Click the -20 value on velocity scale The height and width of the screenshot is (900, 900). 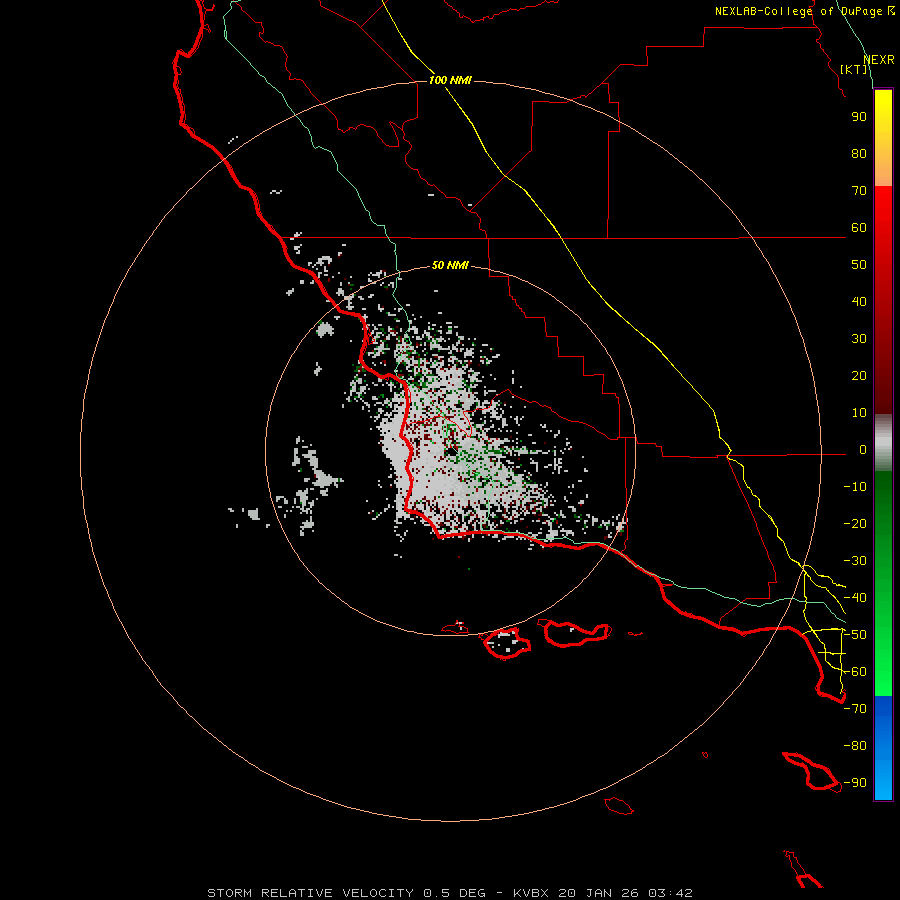(x=855, y=524)
